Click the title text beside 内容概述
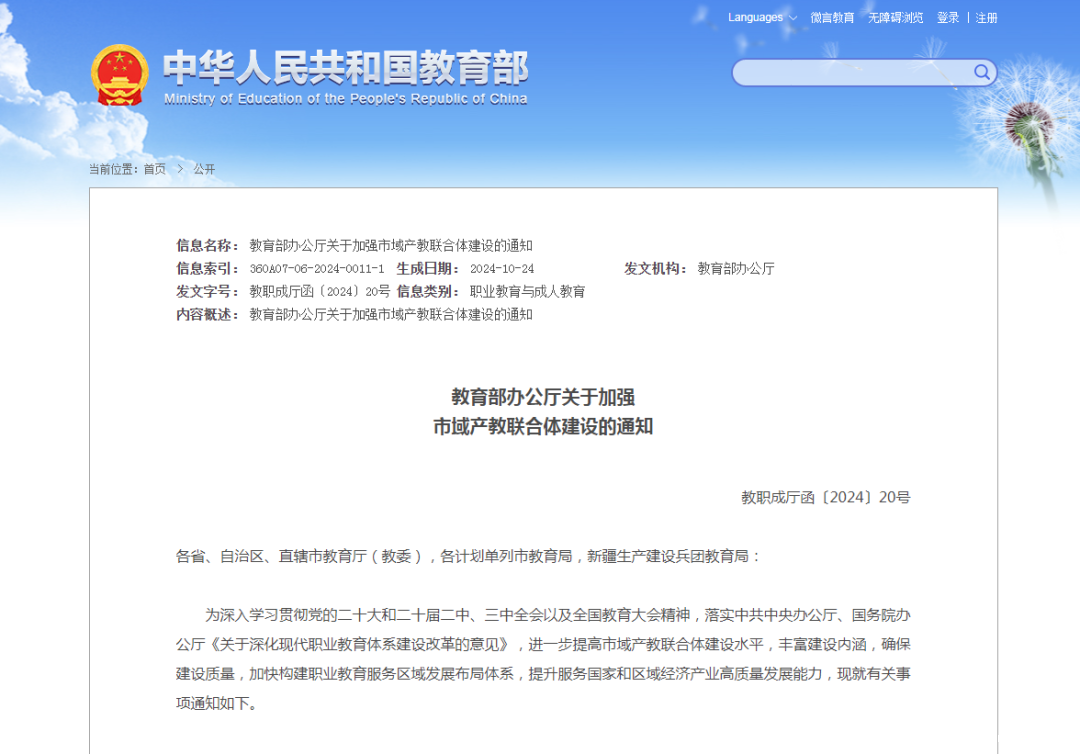The width and height of the screenshot is (1080, 754). coord(391,315)
